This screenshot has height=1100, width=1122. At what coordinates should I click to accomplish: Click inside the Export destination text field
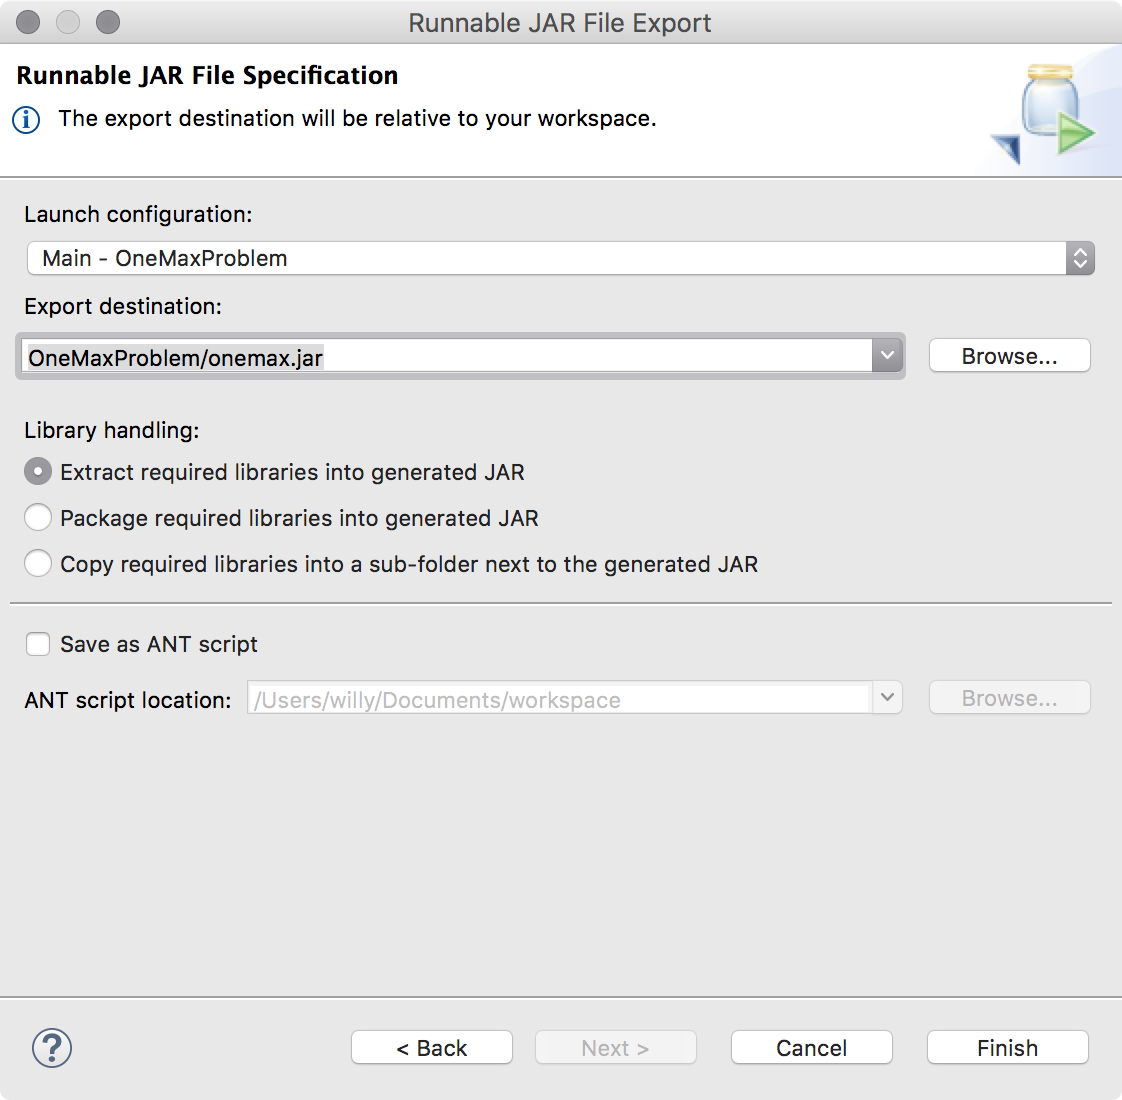[450, 357]
